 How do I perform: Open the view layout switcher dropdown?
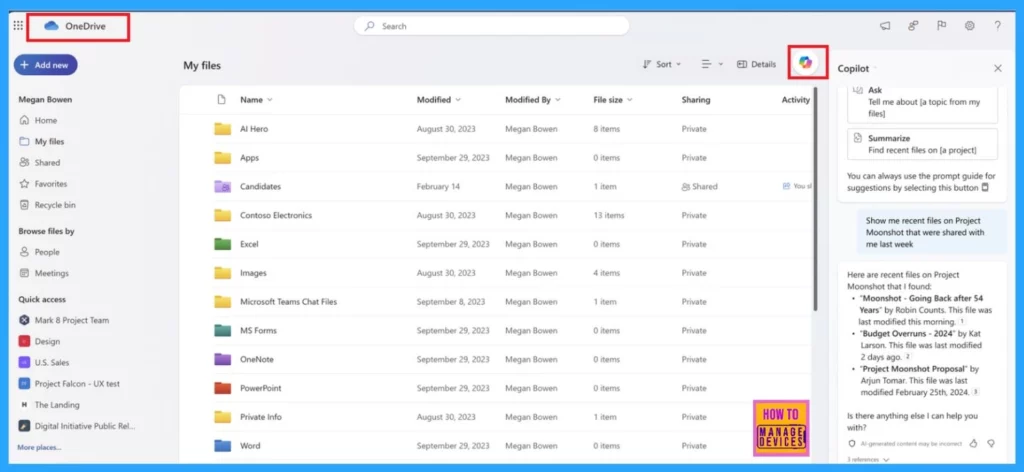712,64
